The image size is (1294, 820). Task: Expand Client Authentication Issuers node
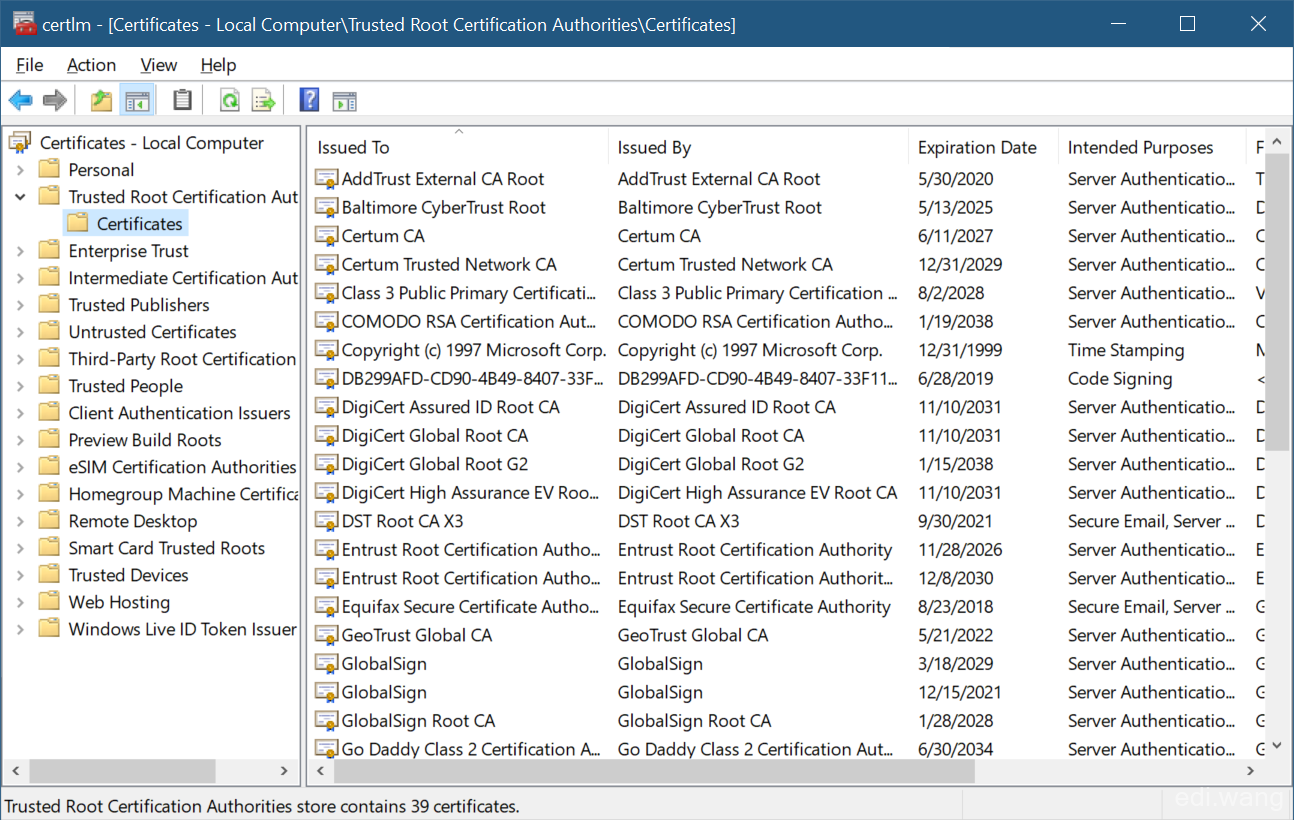coord(20,413)
